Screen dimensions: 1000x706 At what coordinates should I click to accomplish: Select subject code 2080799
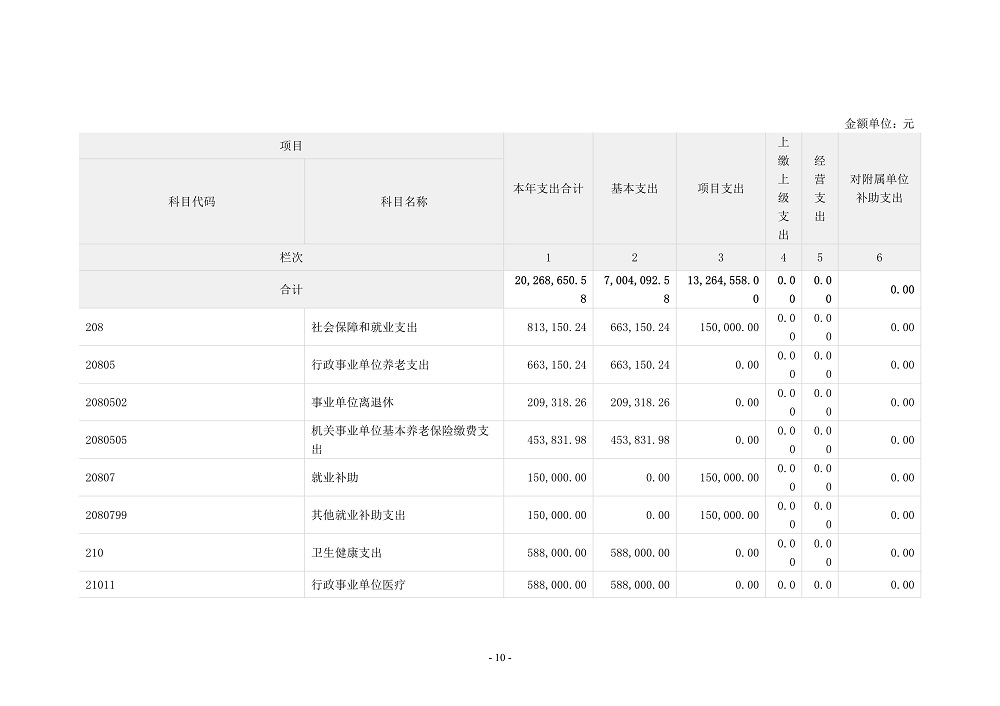click(x=106, y=515)
